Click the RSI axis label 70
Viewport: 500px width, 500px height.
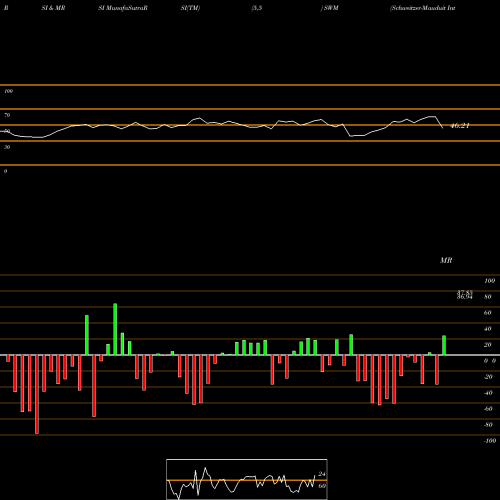(7, 115)
